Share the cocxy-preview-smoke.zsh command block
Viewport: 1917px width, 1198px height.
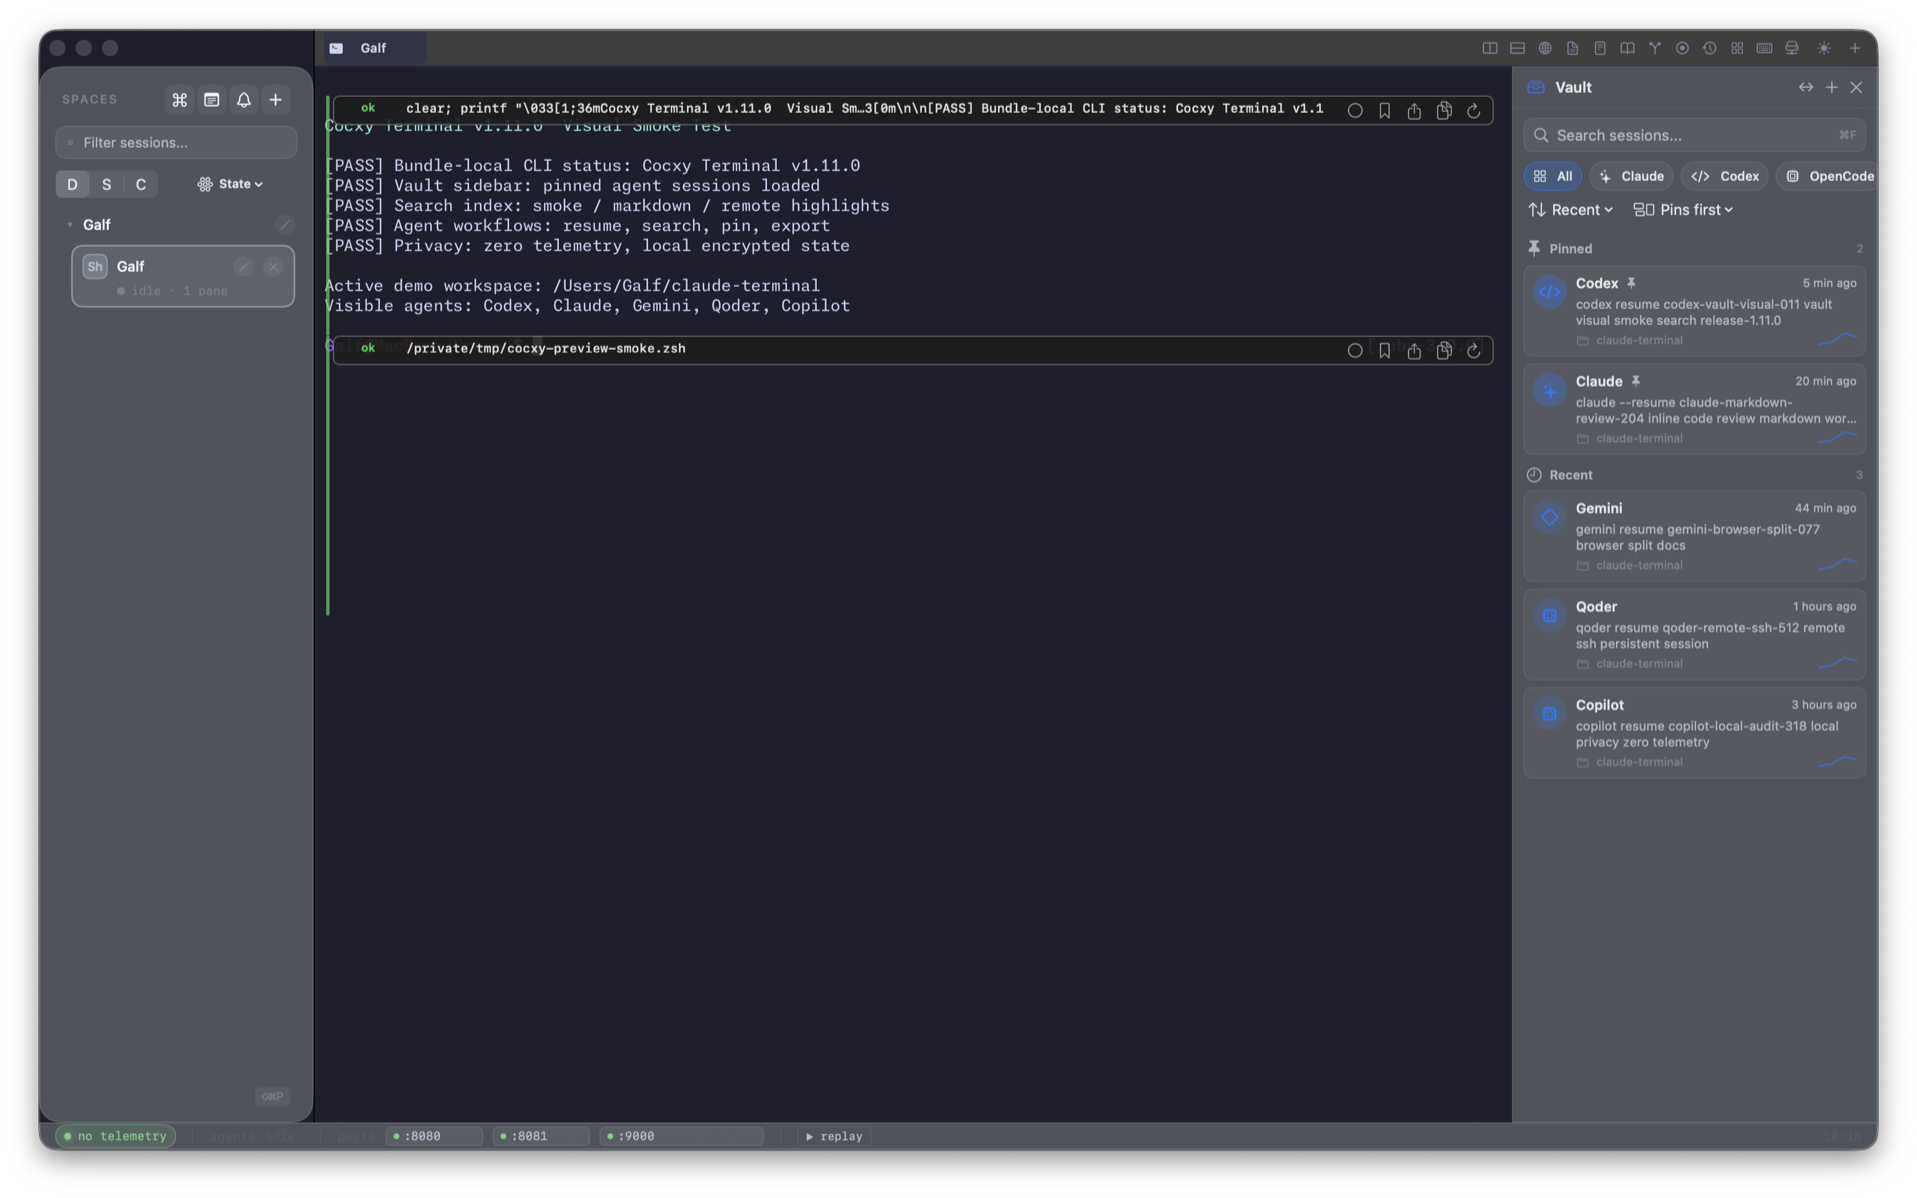pyautogui.click(x=1414, y=351)
